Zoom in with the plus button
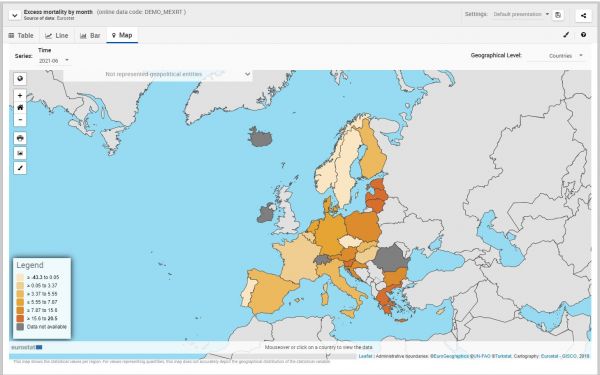This screenshot has width=600, height=375. pos(20,95)
